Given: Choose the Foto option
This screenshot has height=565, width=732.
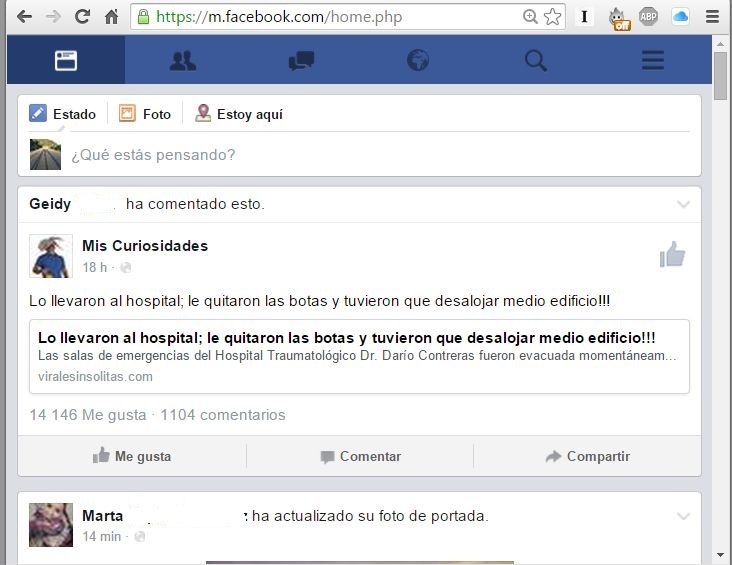Looking at the screenshot, I should (156, 114).
